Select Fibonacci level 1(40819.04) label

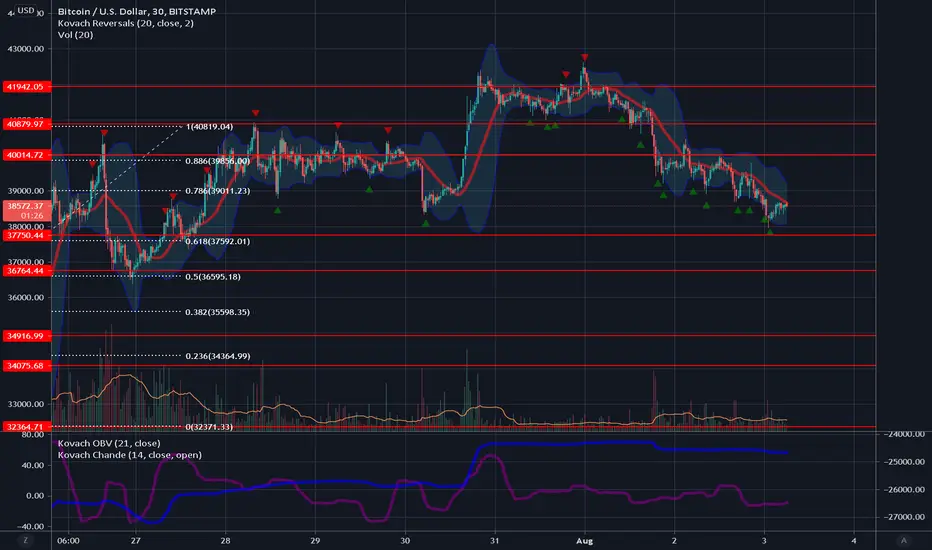(209, 127)
